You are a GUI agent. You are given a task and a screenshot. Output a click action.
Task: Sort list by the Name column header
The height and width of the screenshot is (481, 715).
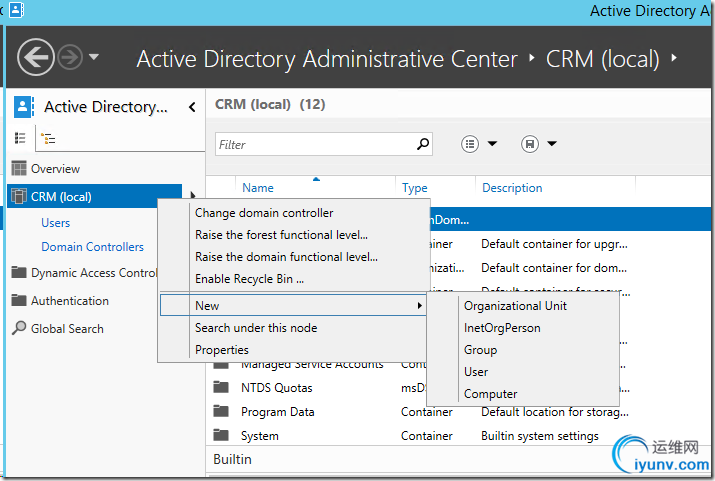(x=258, y=188)
